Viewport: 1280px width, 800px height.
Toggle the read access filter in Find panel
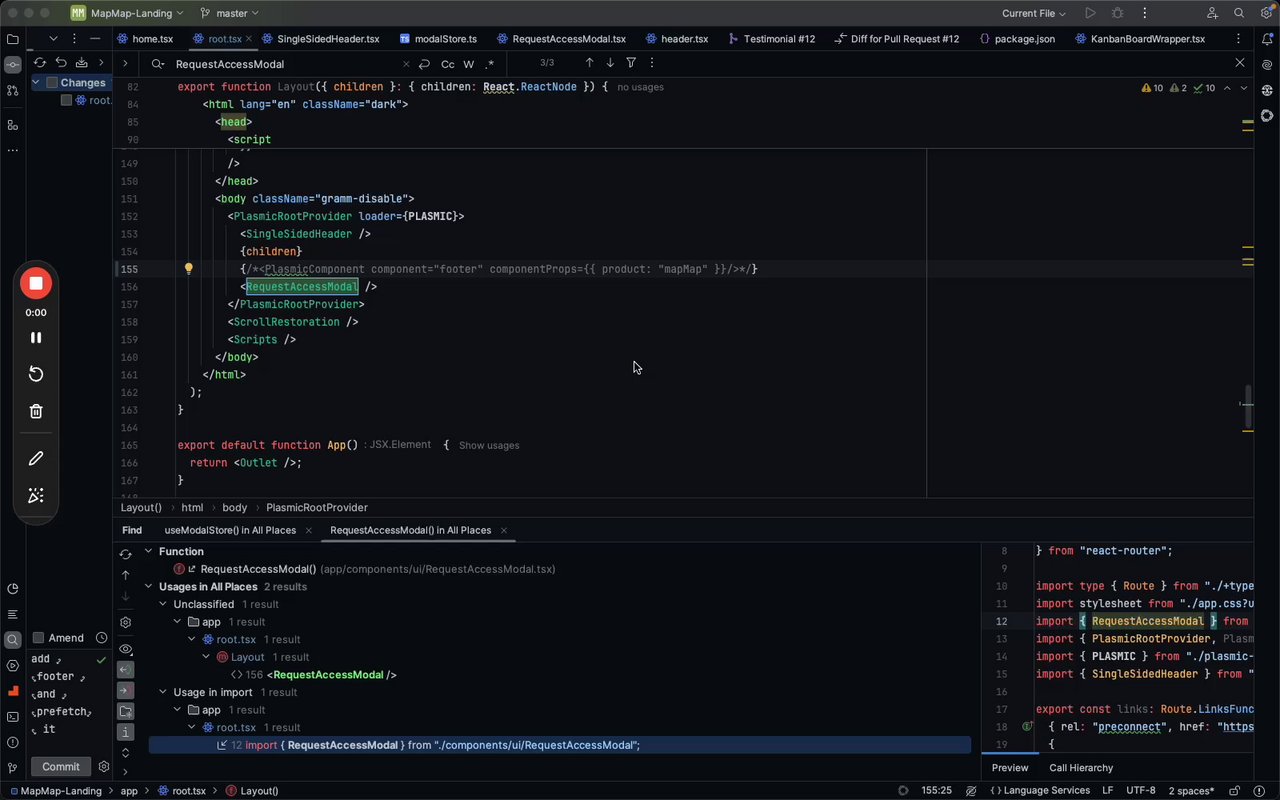point(125,670)
